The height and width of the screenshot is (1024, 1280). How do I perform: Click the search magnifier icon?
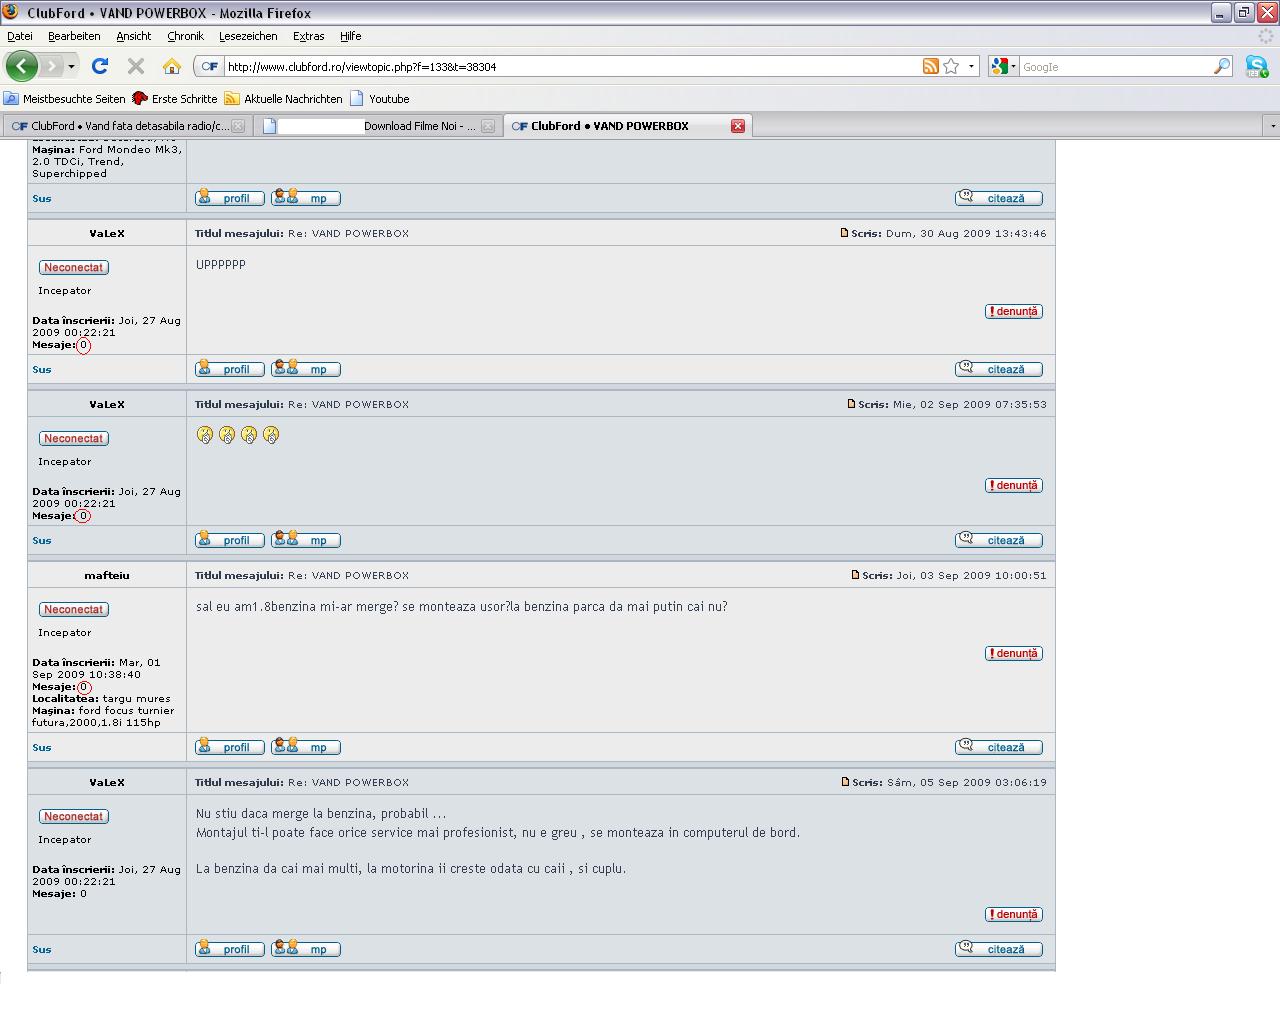click(x=1222, y=67)
